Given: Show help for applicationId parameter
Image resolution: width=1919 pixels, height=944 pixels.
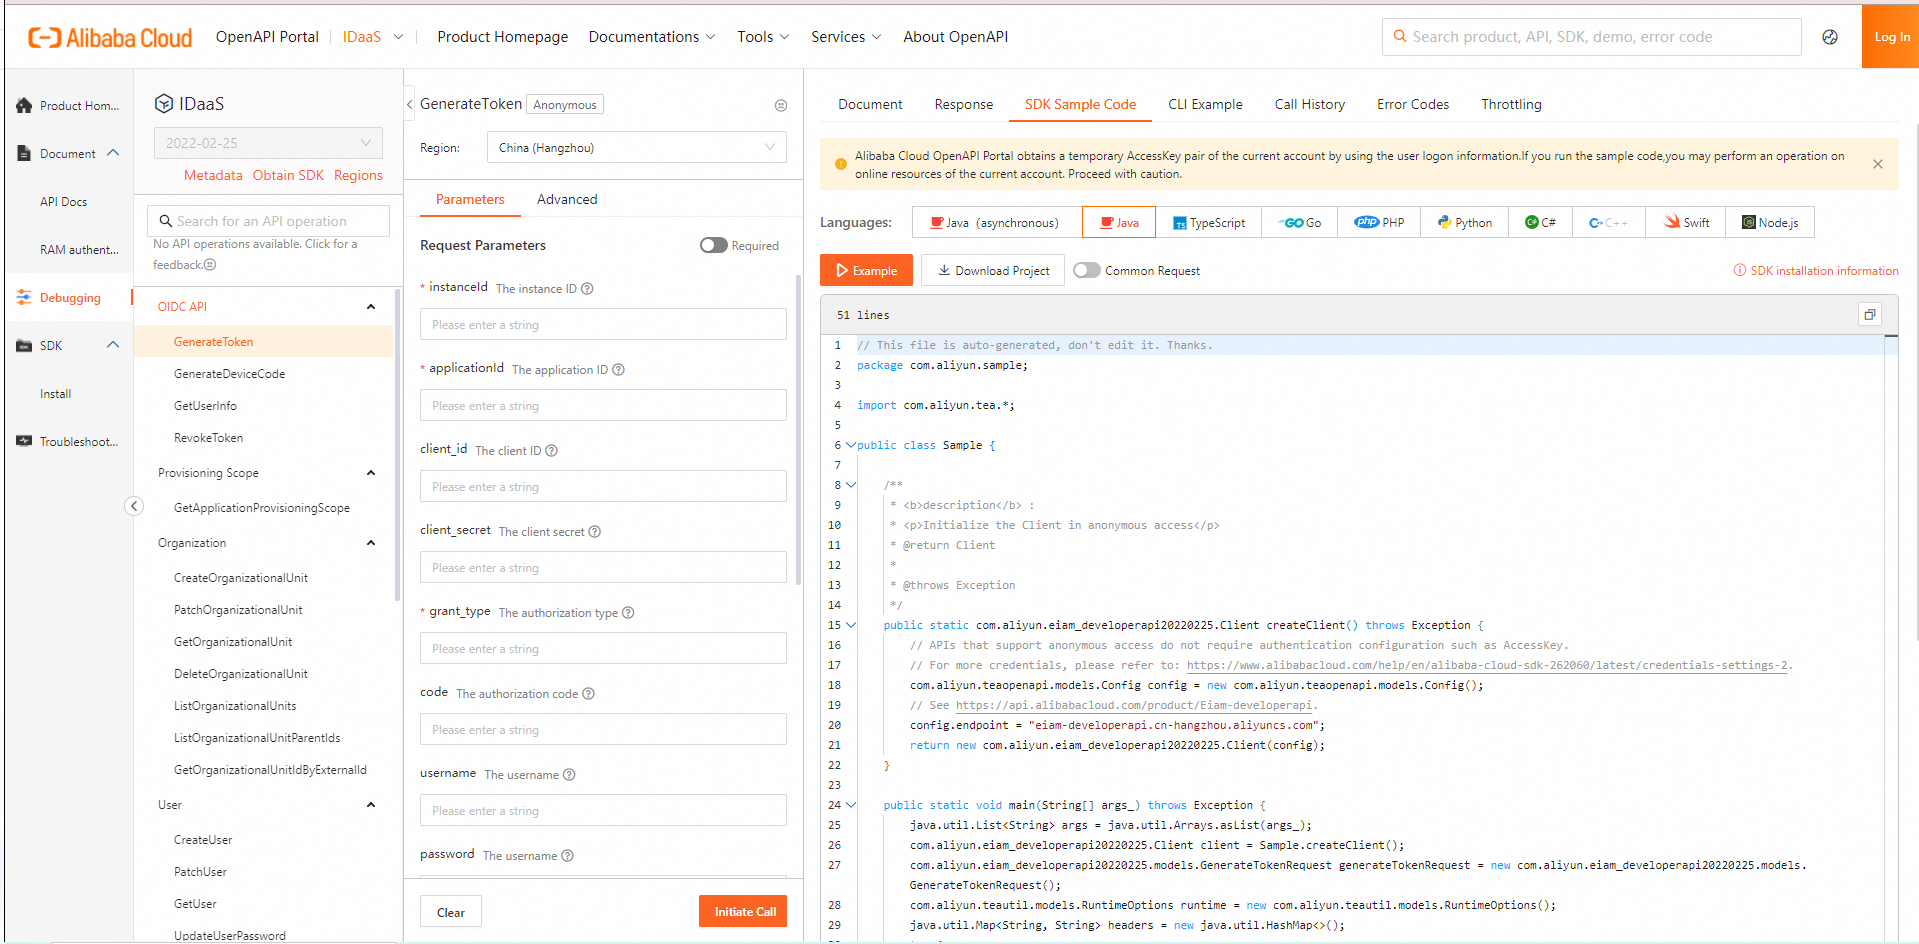Looking at the screenshot, I should [618, 370].
